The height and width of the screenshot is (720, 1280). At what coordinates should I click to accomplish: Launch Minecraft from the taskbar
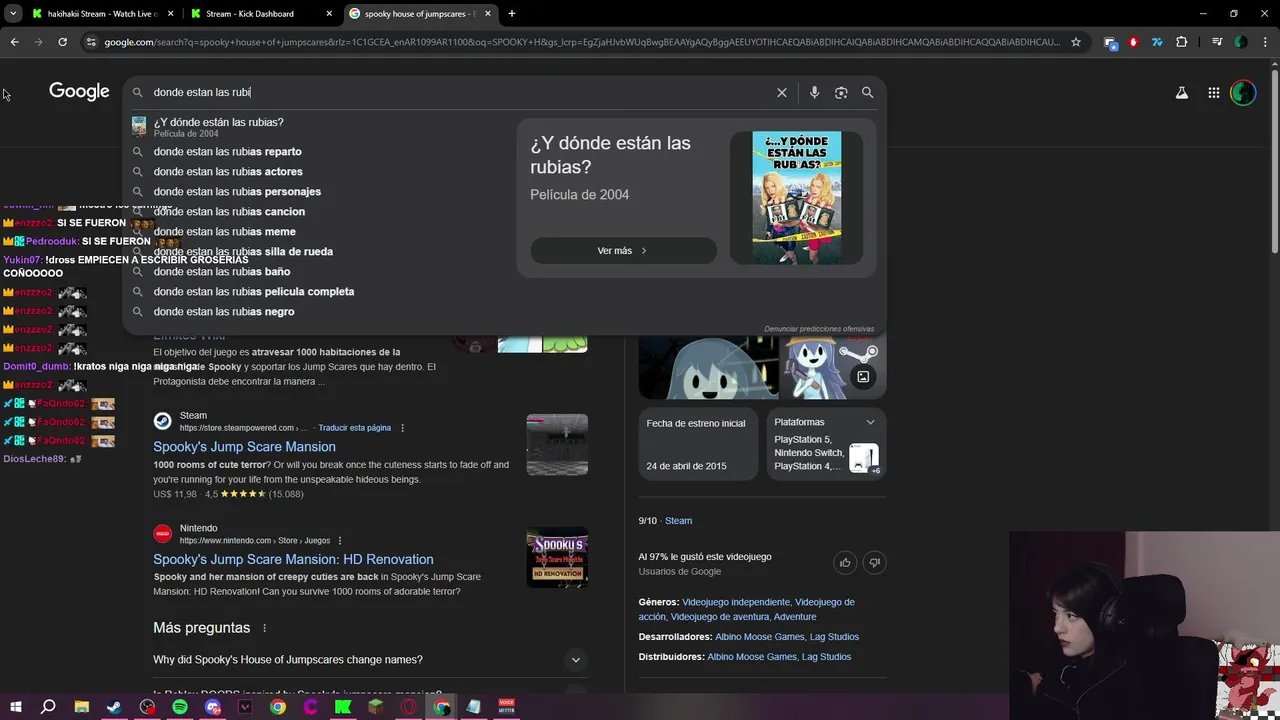coord(375,707)
